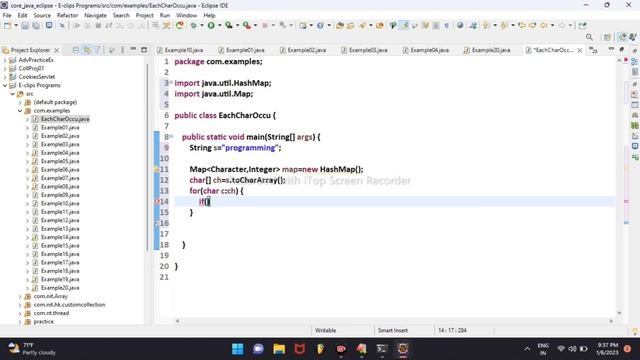Viewport: 640px width, 360px height.
Task: Open the File menu
Action: click(x=7, y=15)
